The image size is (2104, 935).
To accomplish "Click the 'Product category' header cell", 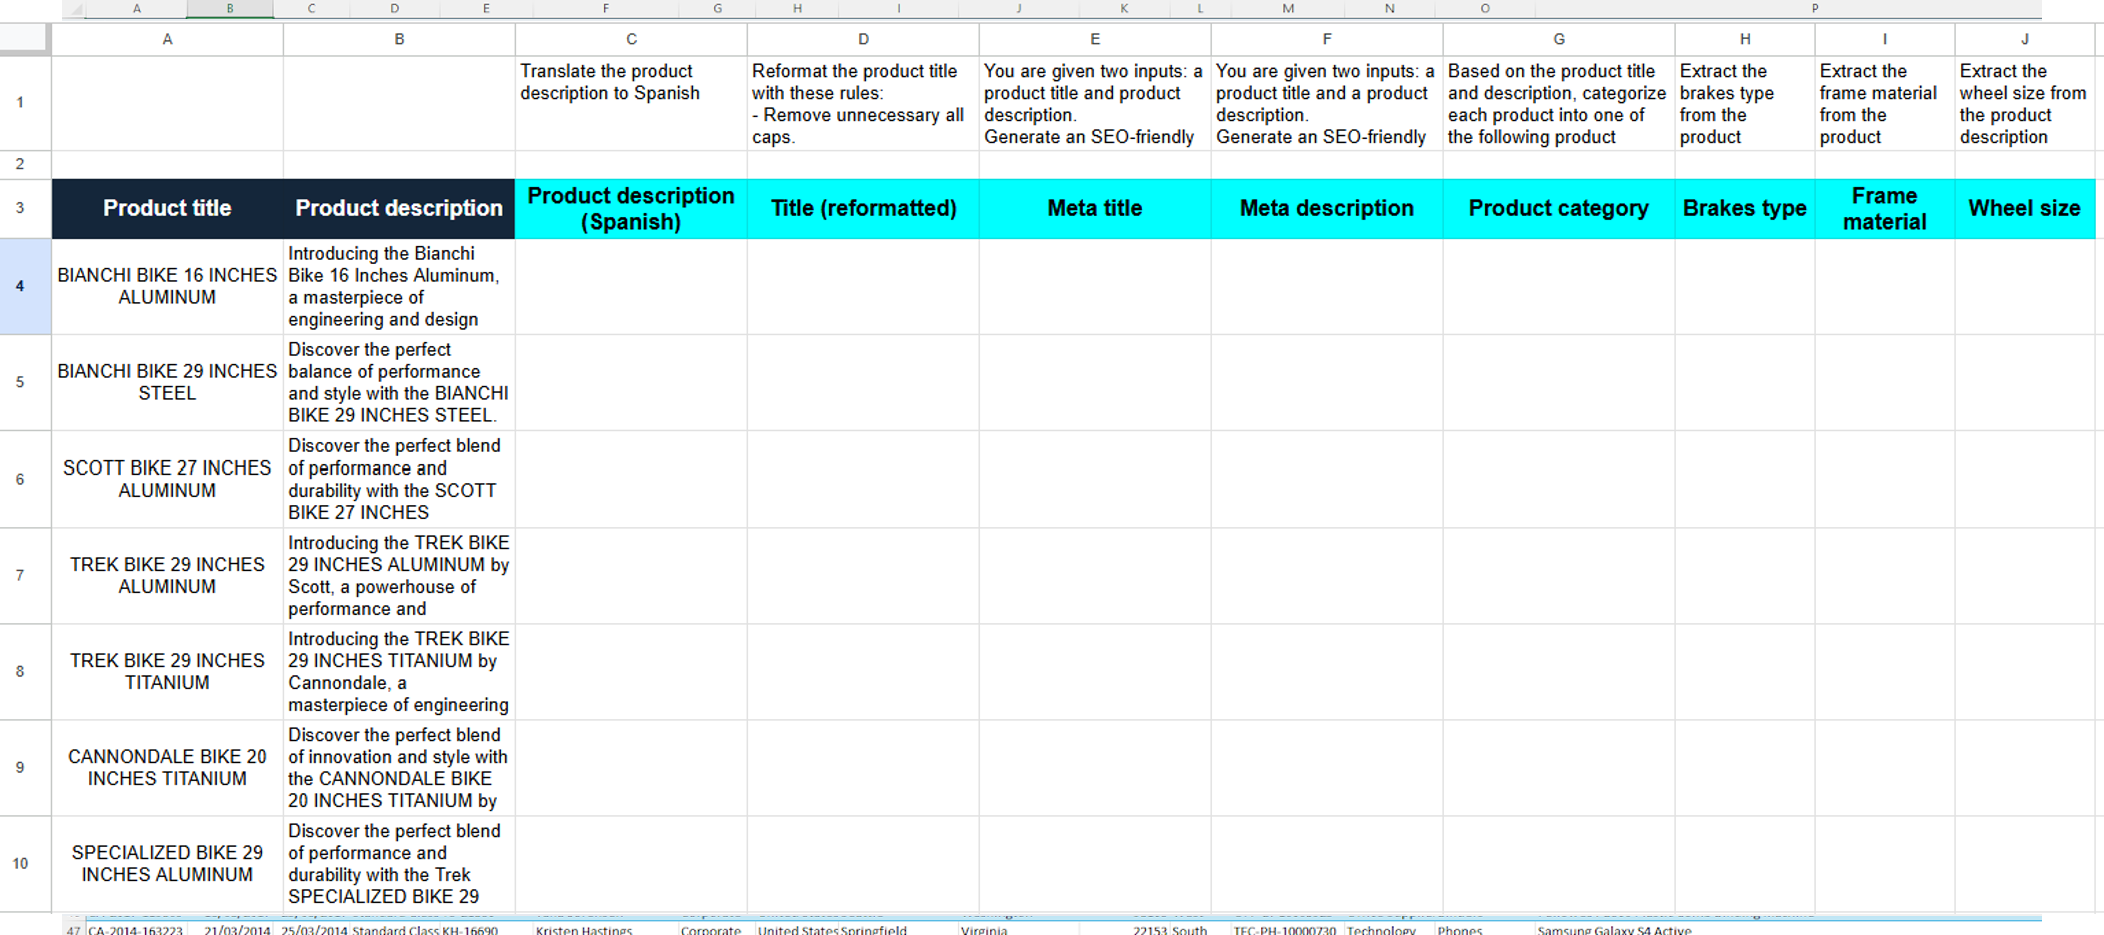I will [1557, 208].
